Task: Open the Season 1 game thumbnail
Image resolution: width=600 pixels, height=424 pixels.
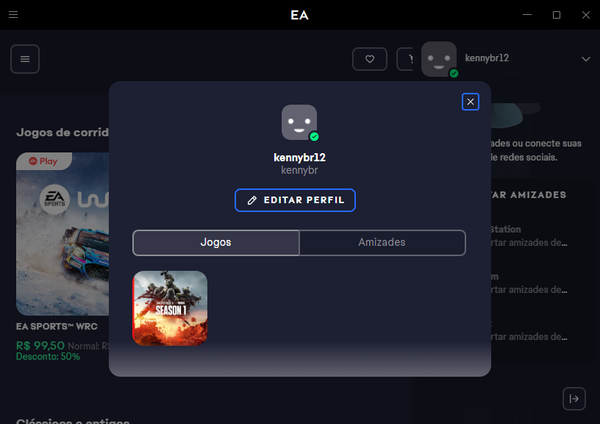Action: coord(170,308)
